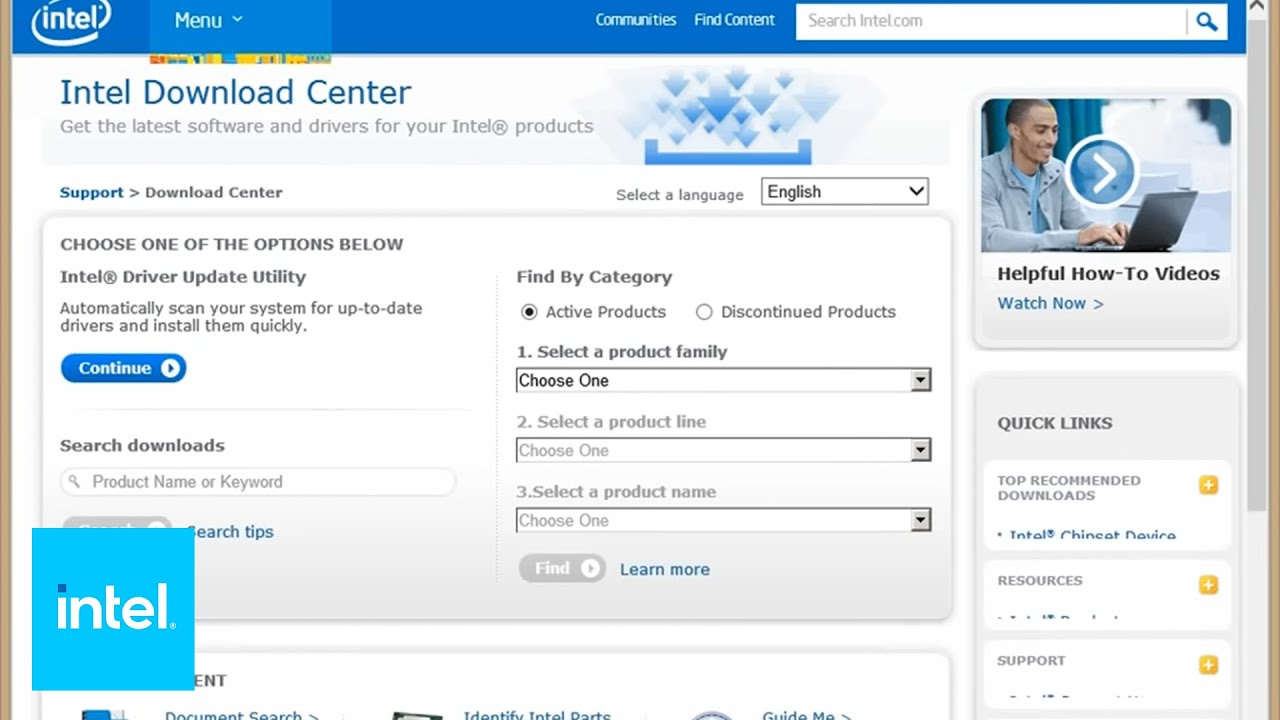Screen dimensions: 1280x720
Task: Go to the Support breadcrumb link
Action: pos(91,193)
